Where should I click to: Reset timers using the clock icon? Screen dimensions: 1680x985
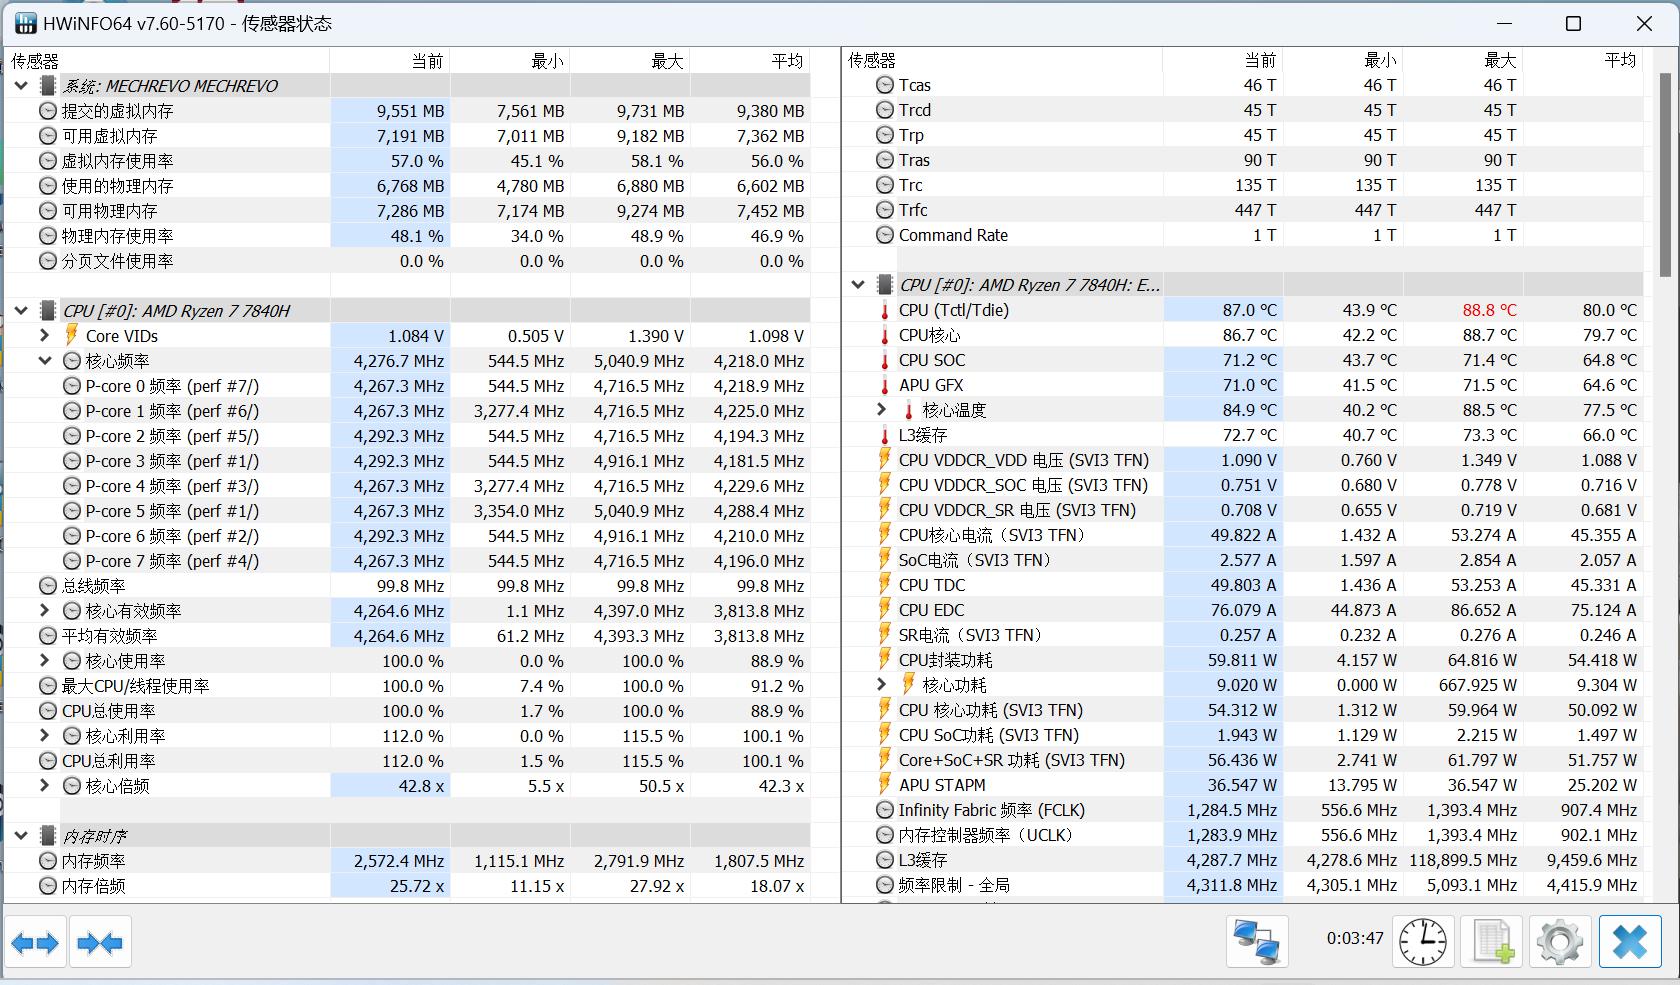tap(1422, 941)
